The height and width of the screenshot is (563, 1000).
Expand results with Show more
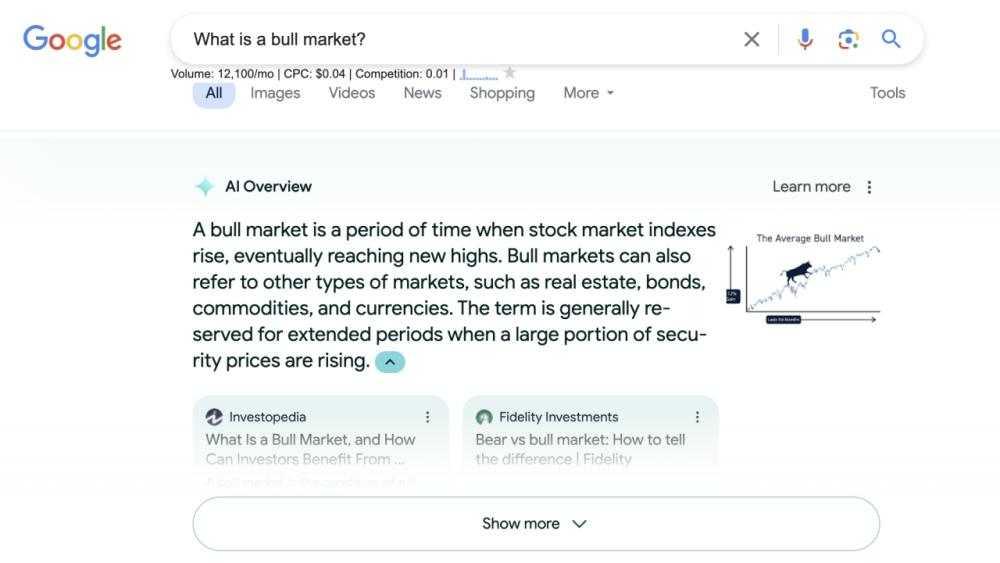pos(535,524)
